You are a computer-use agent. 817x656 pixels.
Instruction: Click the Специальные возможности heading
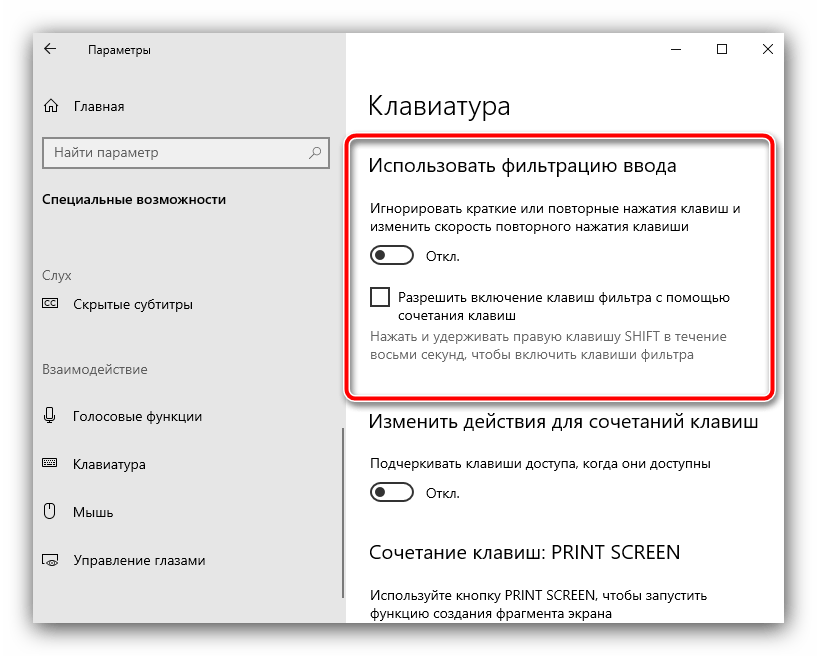click(x=134, y=200)
